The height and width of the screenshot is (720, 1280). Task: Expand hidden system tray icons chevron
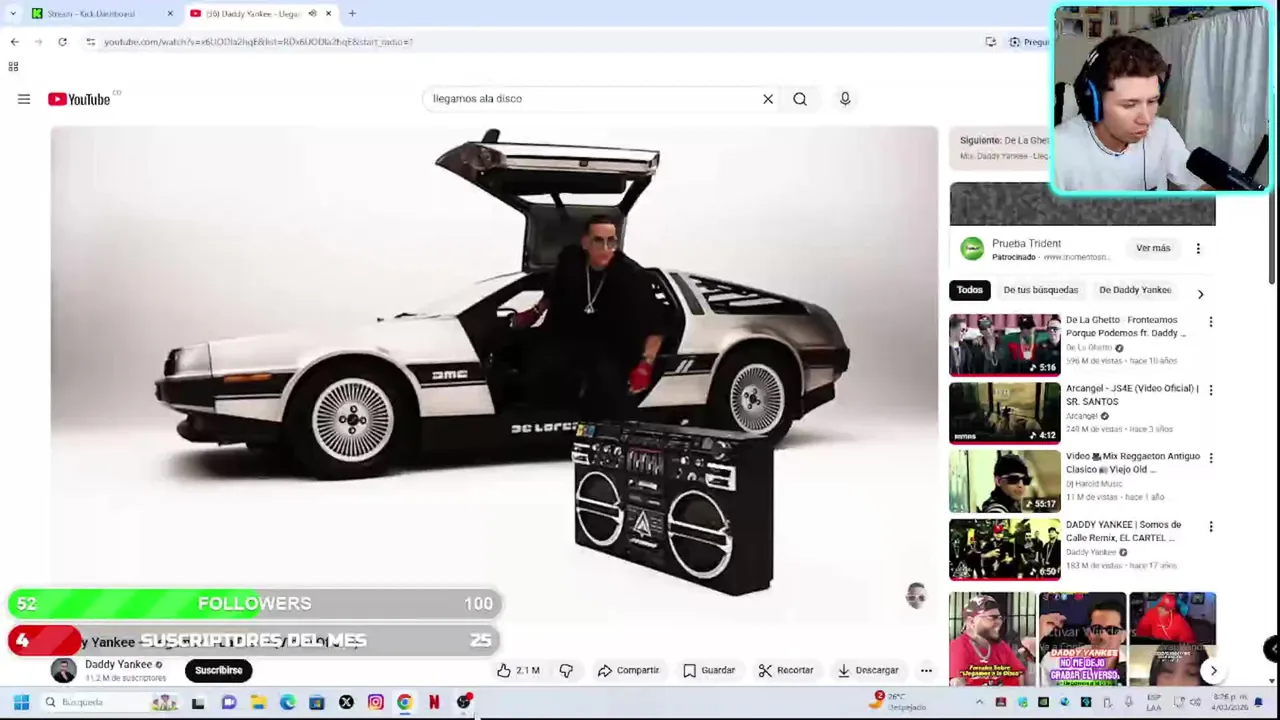click(979, 703)
